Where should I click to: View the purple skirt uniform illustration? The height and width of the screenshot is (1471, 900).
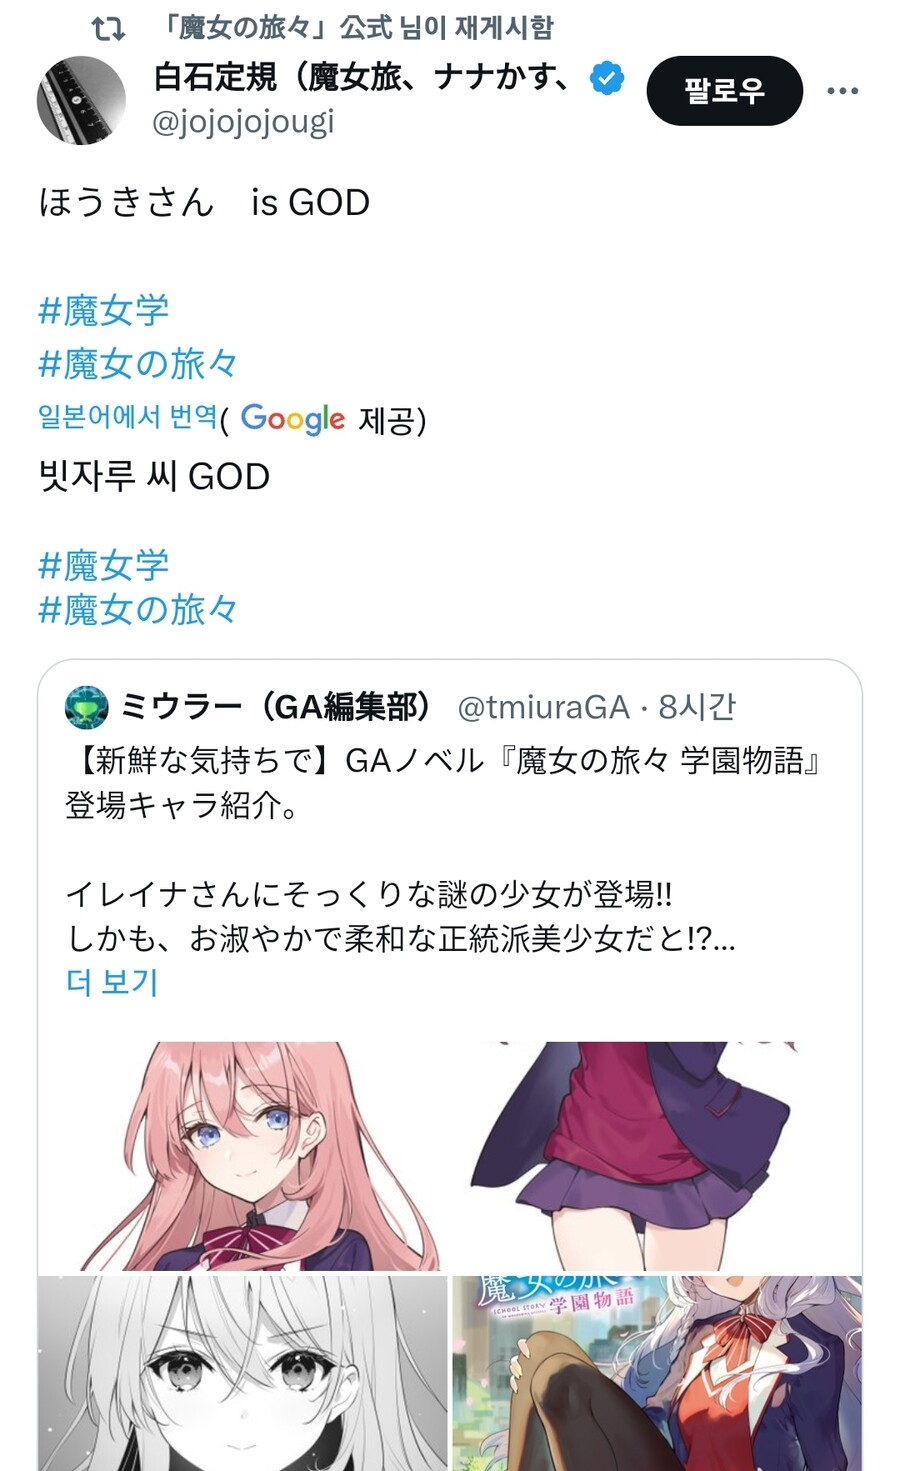pos(657,1156)
